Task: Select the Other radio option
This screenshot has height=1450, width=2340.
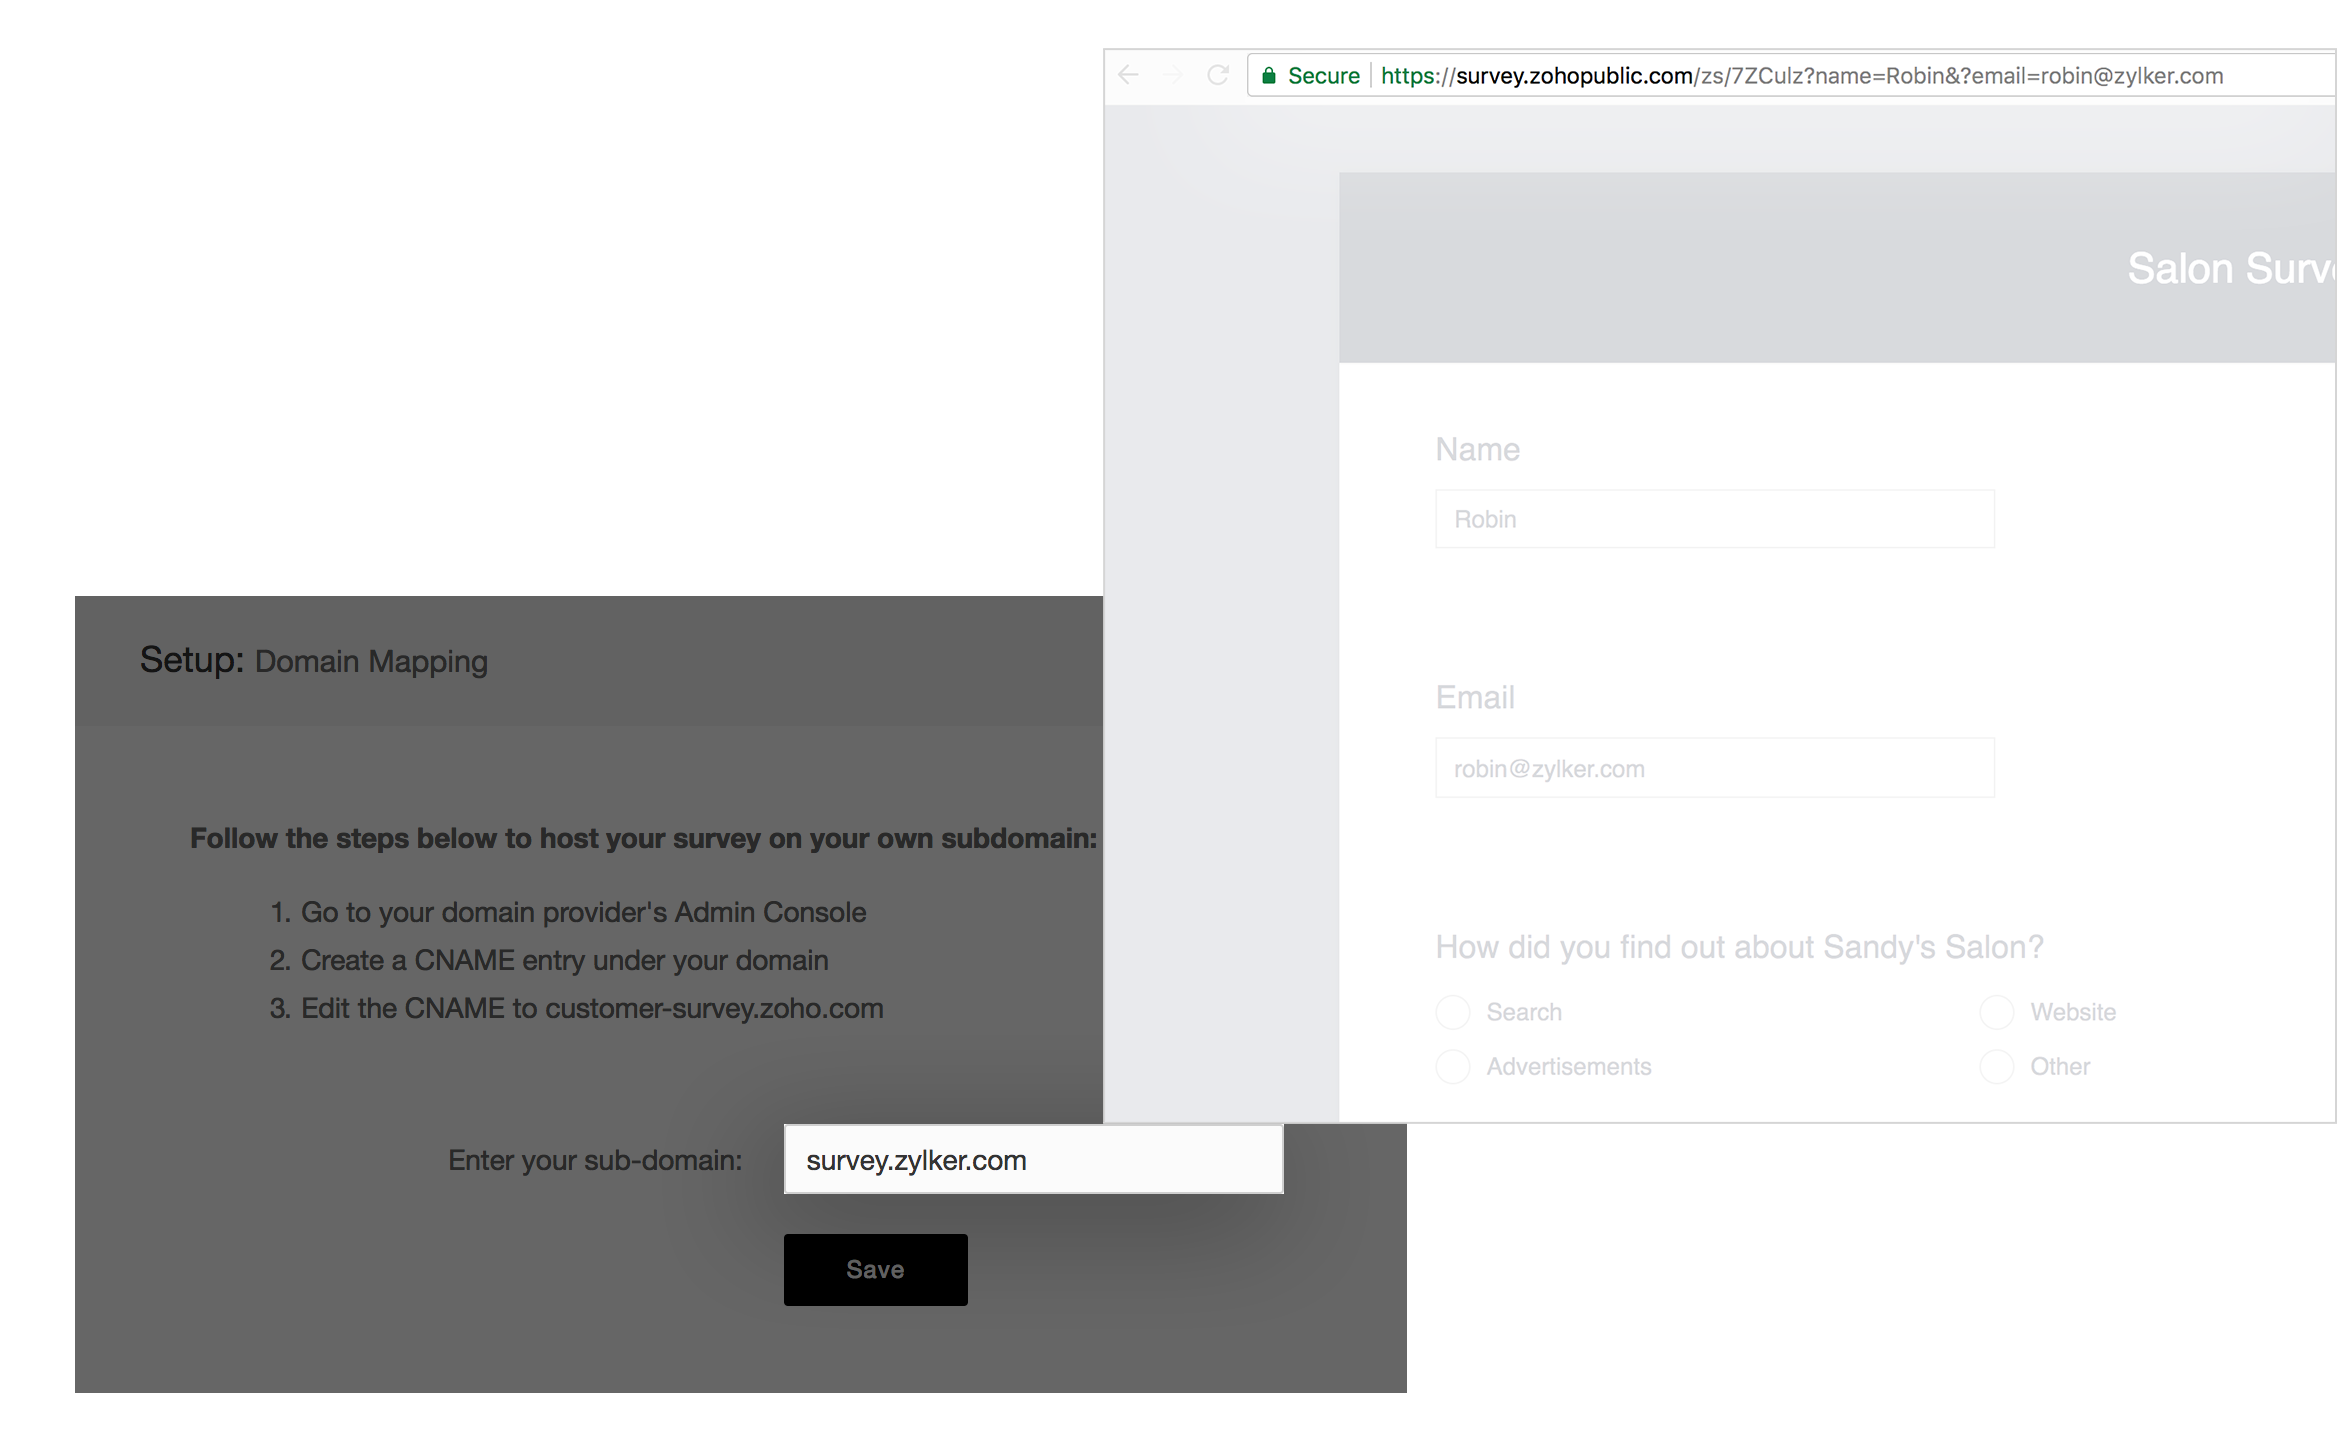Action: tap(1996, 1067)
